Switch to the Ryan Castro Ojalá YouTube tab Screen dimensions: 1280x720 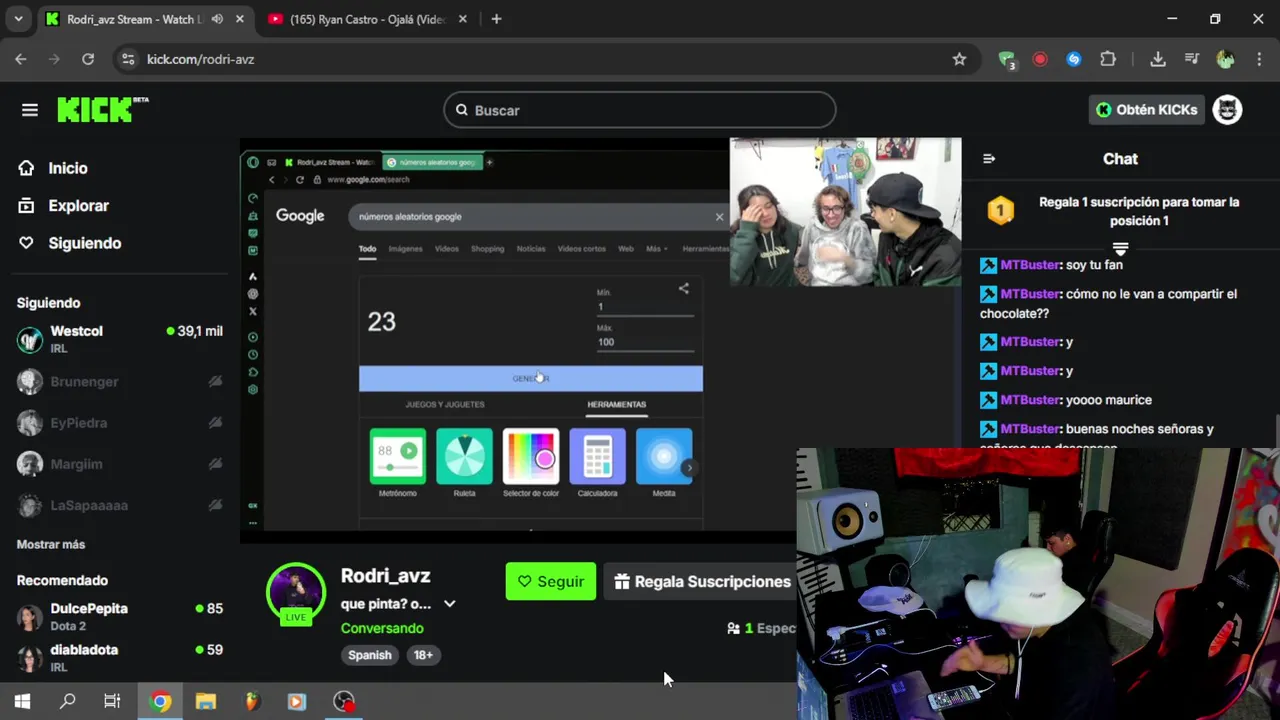(364, 19)
